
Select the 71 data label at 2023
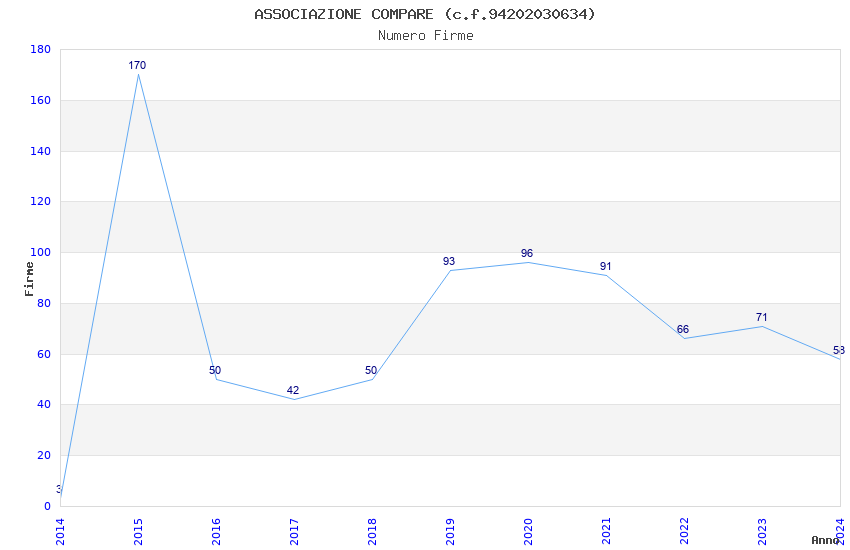pyautogui.click(x=762, y=317)
